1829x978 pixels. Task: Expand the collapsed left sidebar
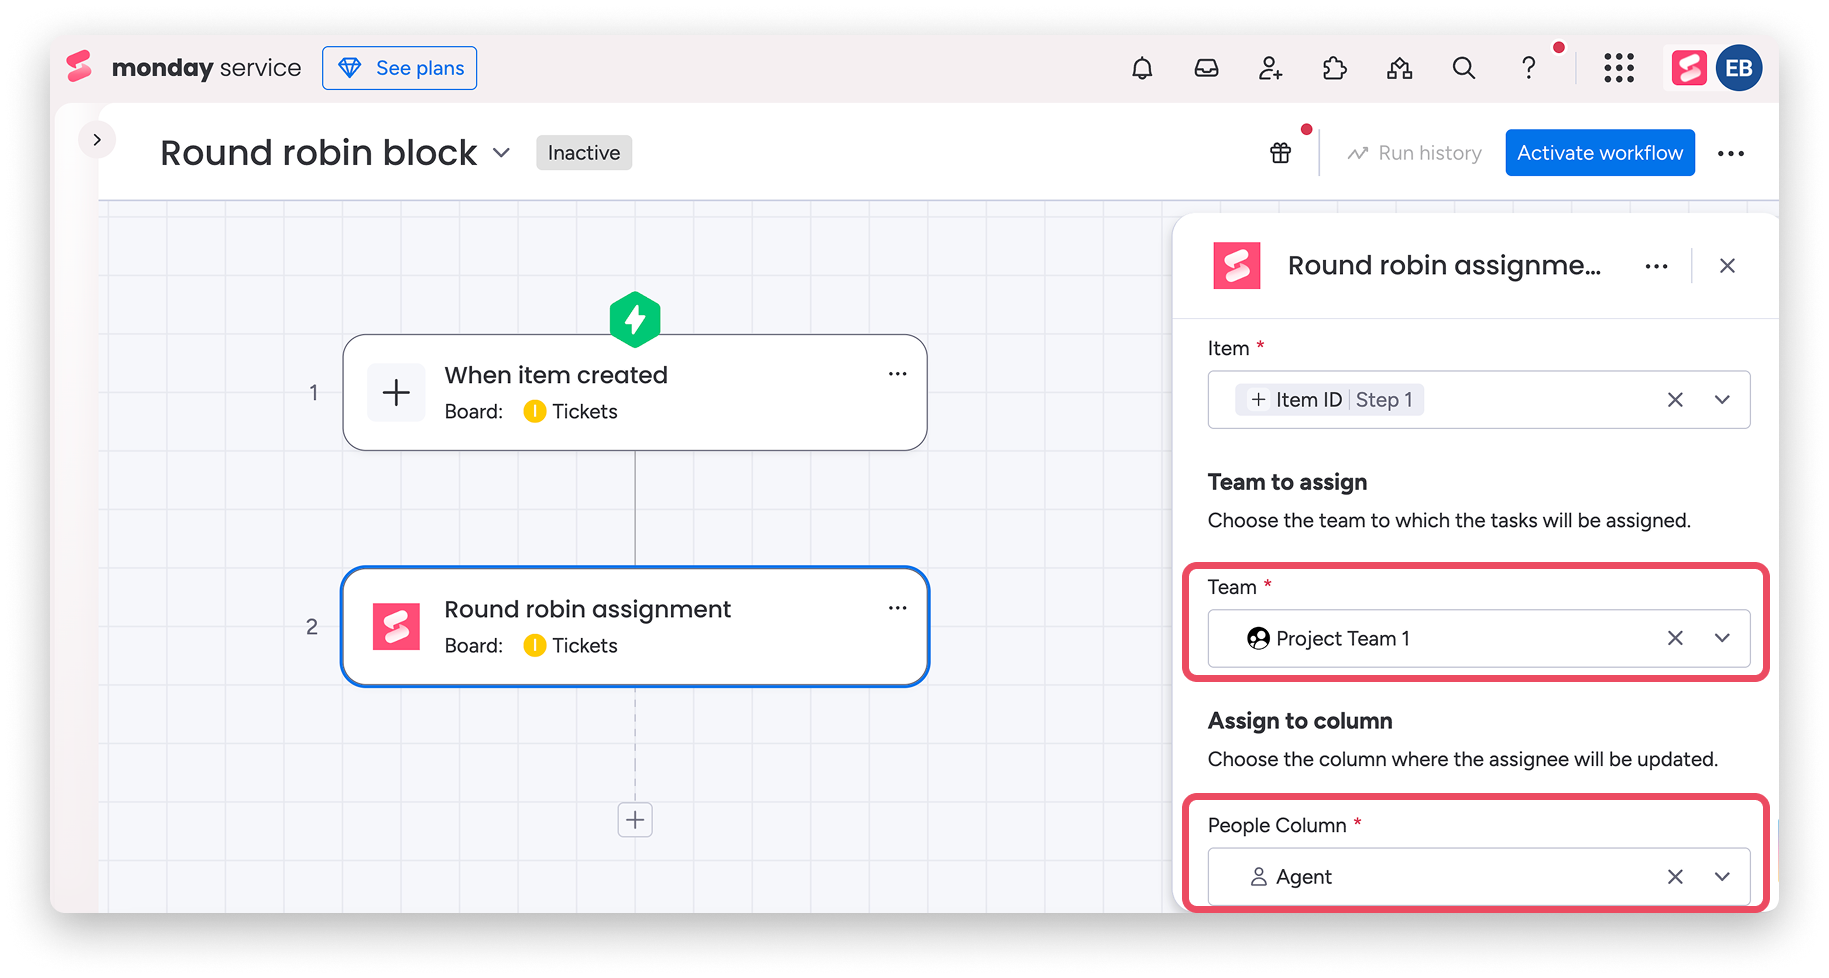point(97,140)
